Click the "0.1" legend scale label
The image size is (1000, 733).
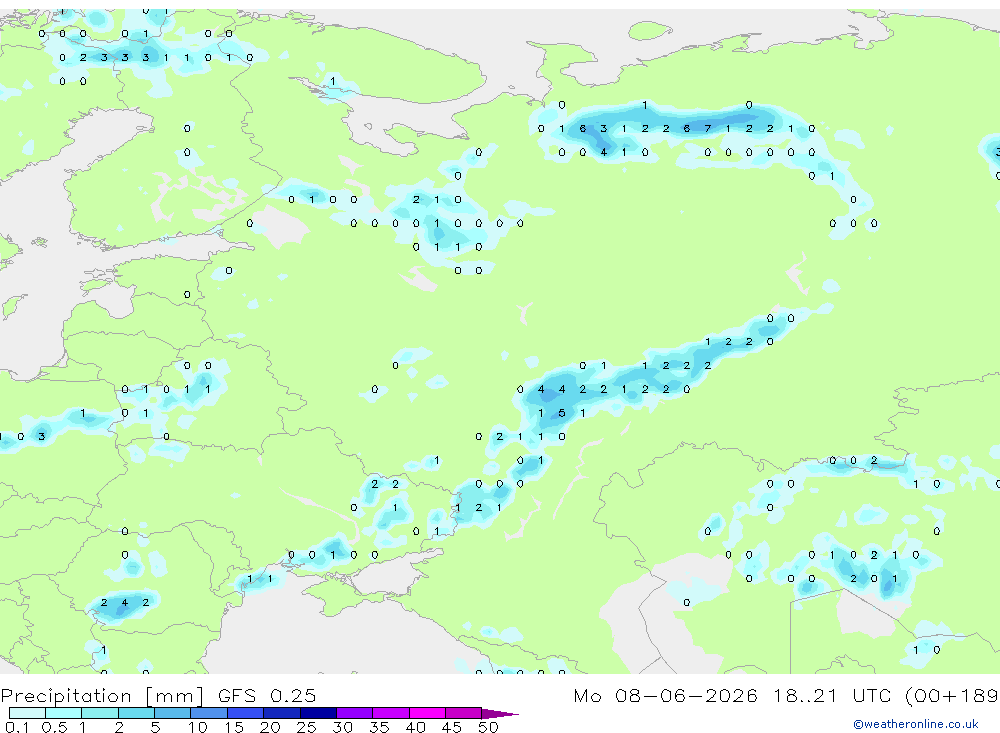coord(17,727)
